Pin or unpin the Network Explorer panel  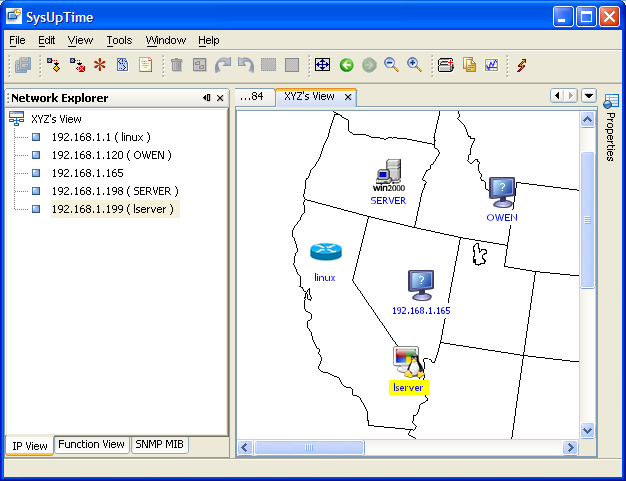(207, 98)
